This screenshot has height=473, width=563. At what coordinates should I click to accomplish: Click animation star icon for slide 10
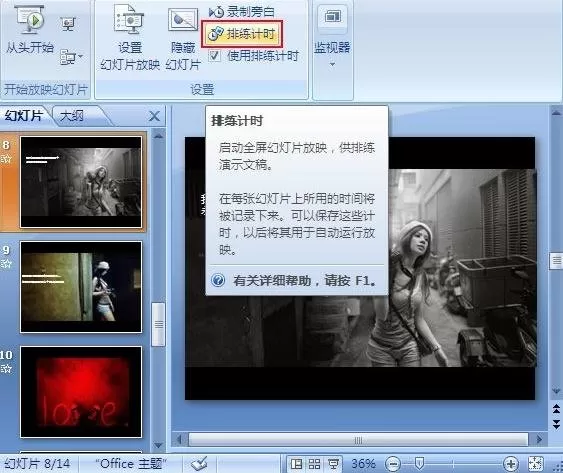click(6, 368)
